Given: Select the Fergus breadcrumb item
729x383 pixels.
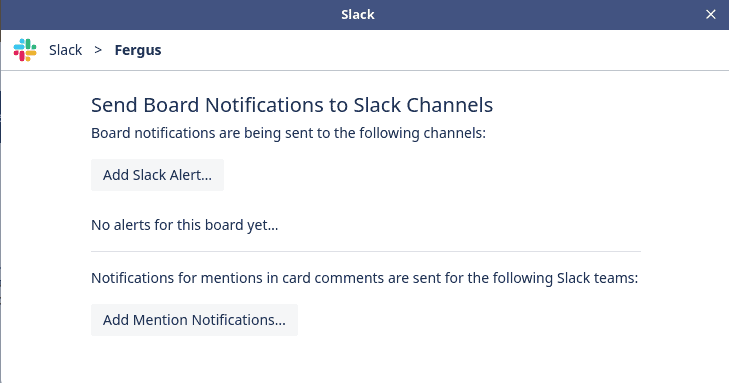Looking at the screenshot, I should click(x=138, y=50).
